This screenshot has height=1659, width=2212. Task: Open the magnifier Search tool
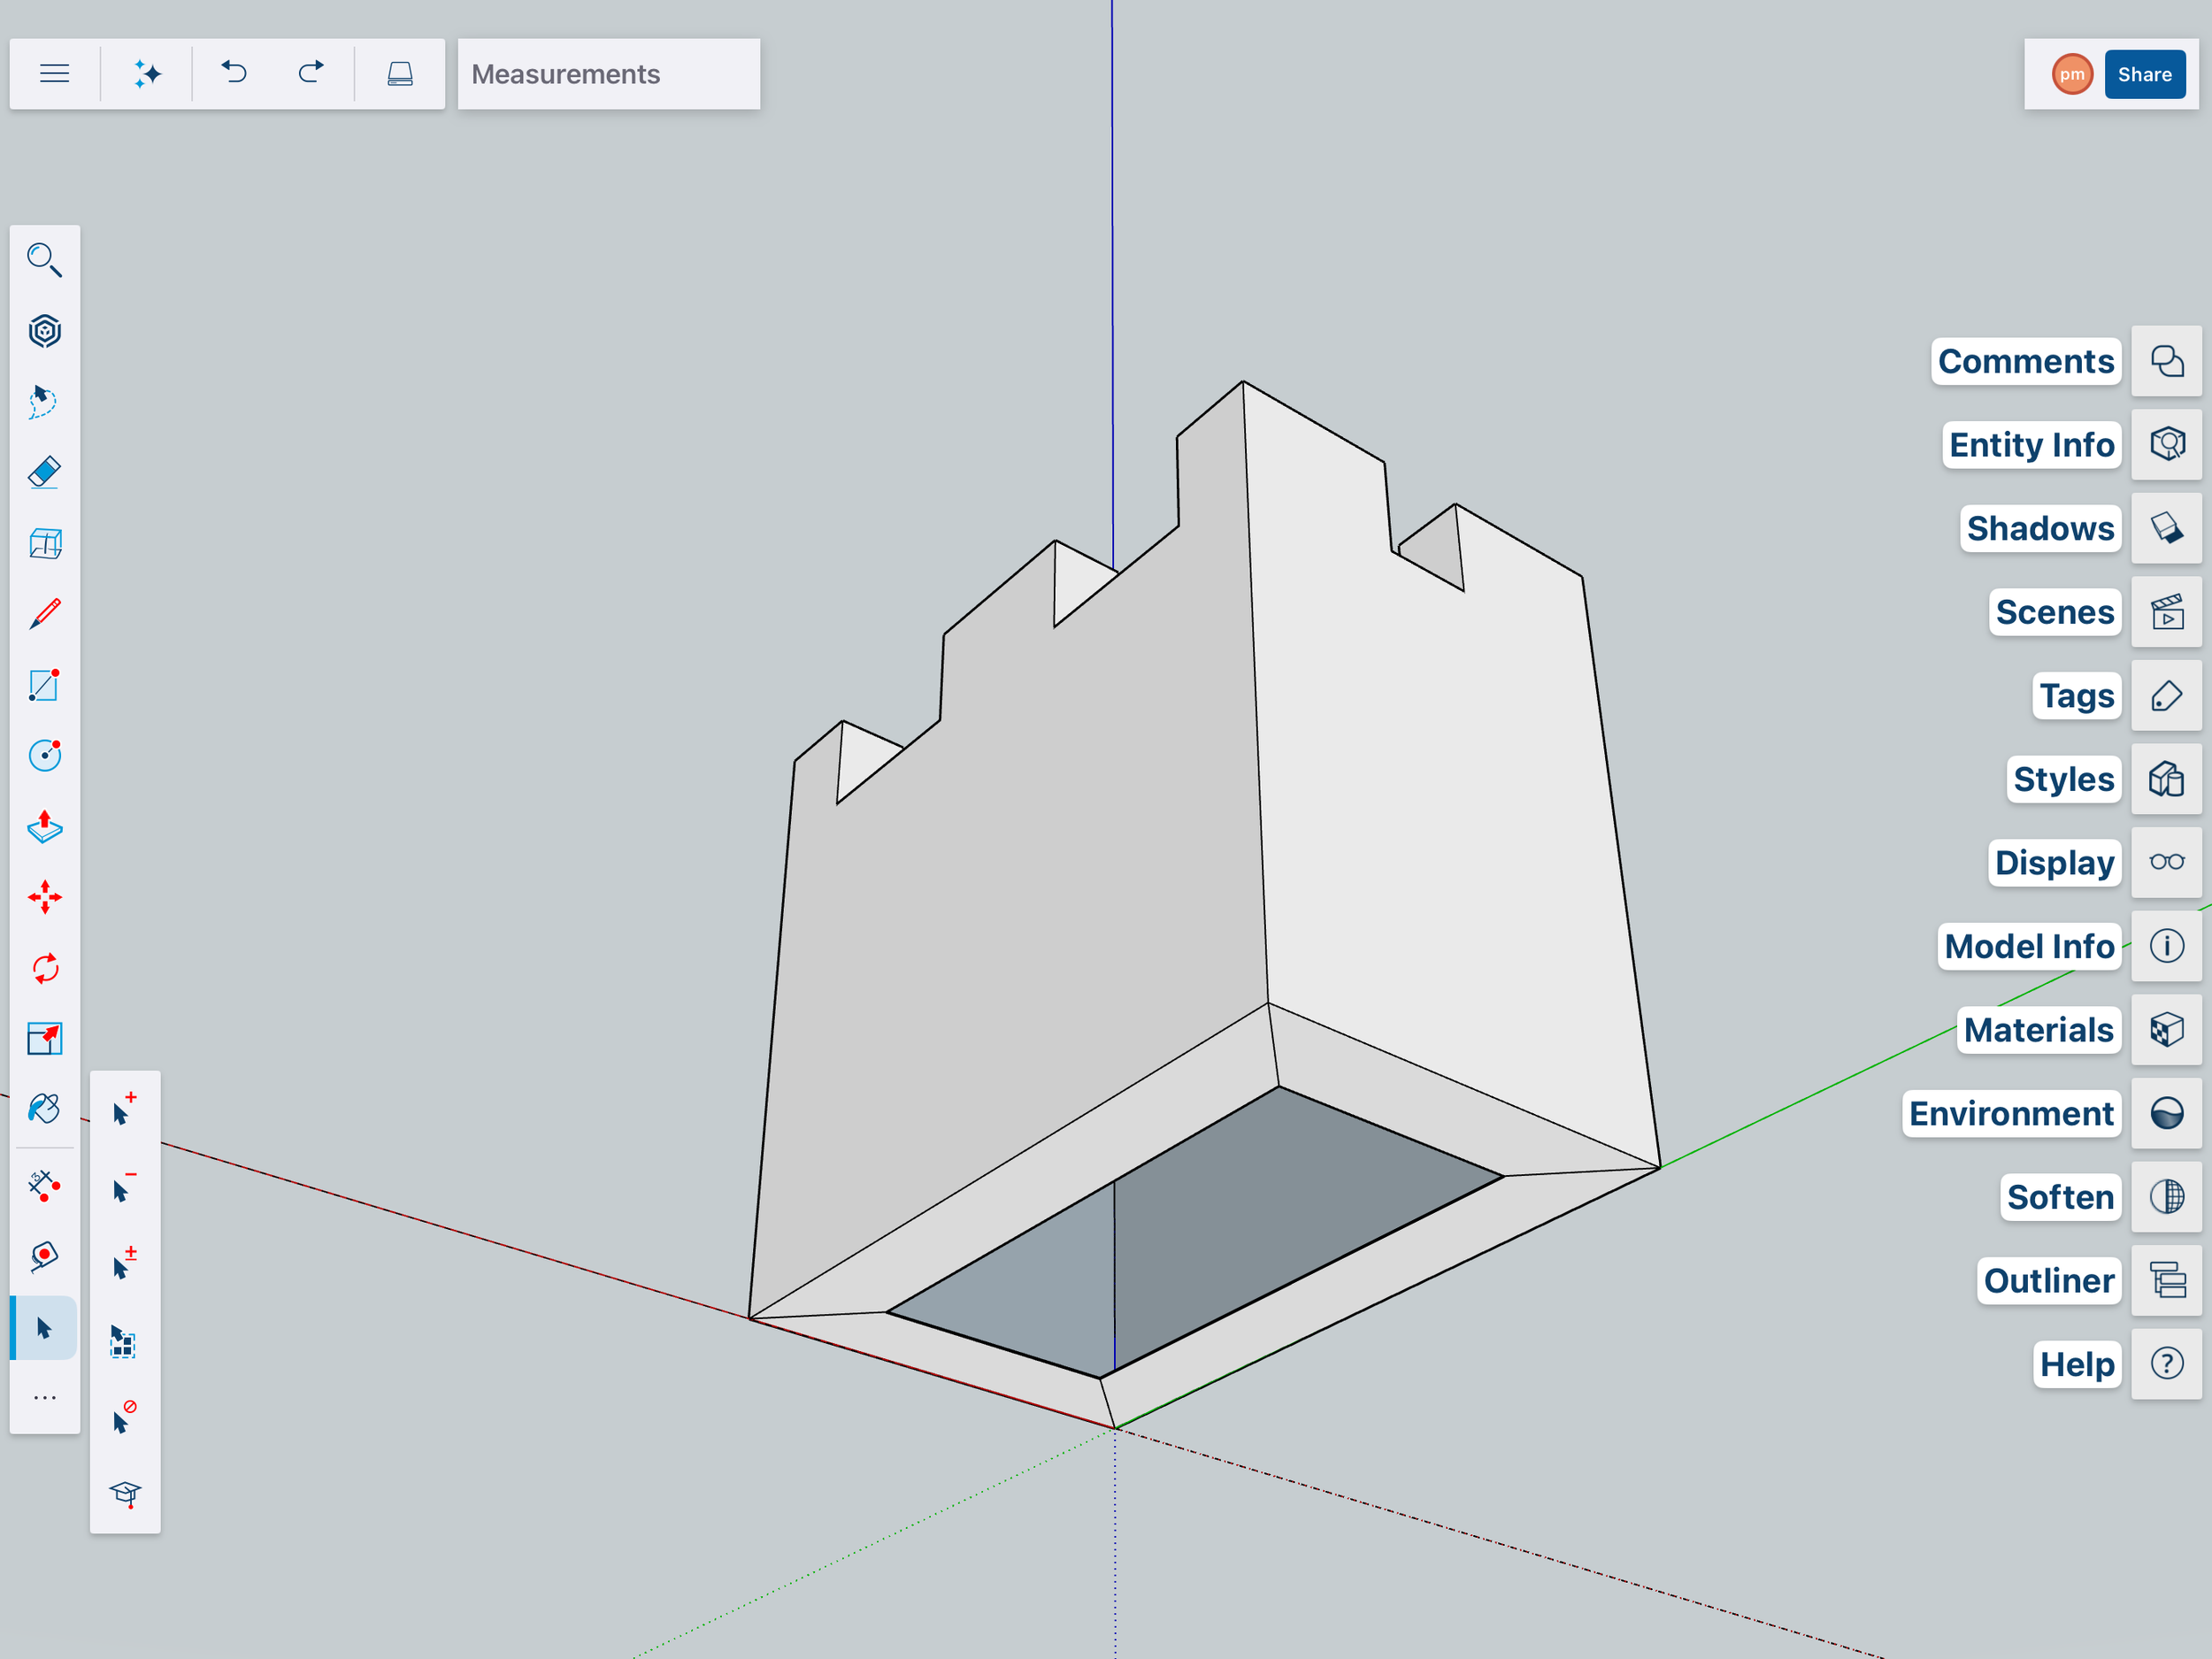[45, 260]
